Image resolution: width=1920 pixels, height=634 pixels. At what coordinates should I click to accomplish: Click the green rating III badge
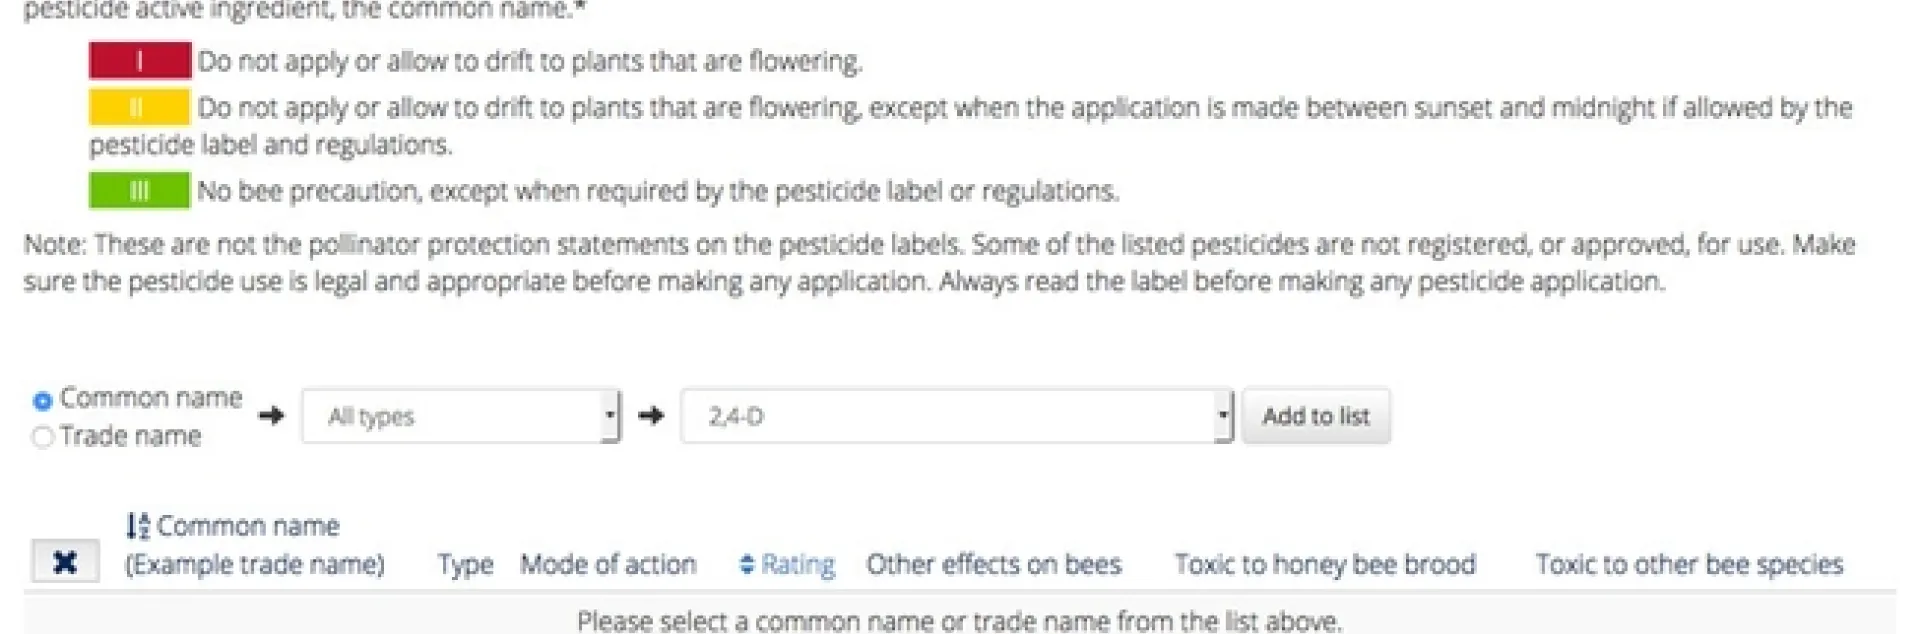tap(140, 189)
